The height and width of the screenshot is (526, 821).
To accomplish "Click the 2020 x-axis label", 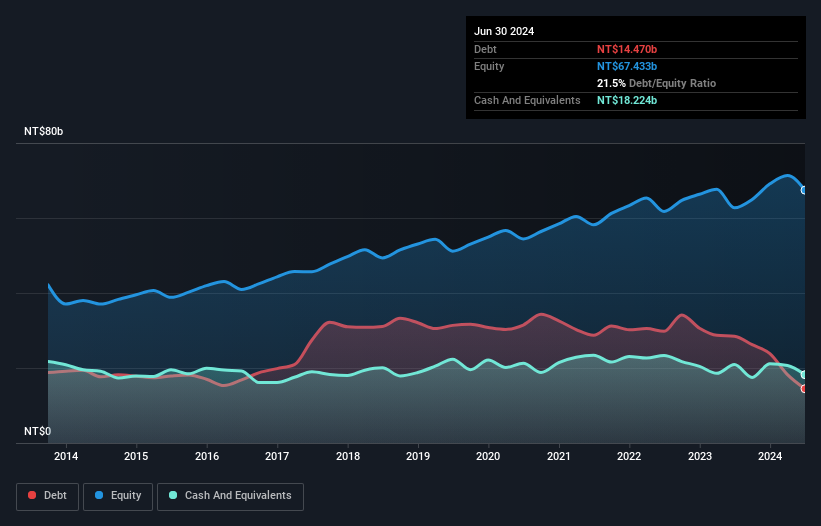I will (488, 456).
